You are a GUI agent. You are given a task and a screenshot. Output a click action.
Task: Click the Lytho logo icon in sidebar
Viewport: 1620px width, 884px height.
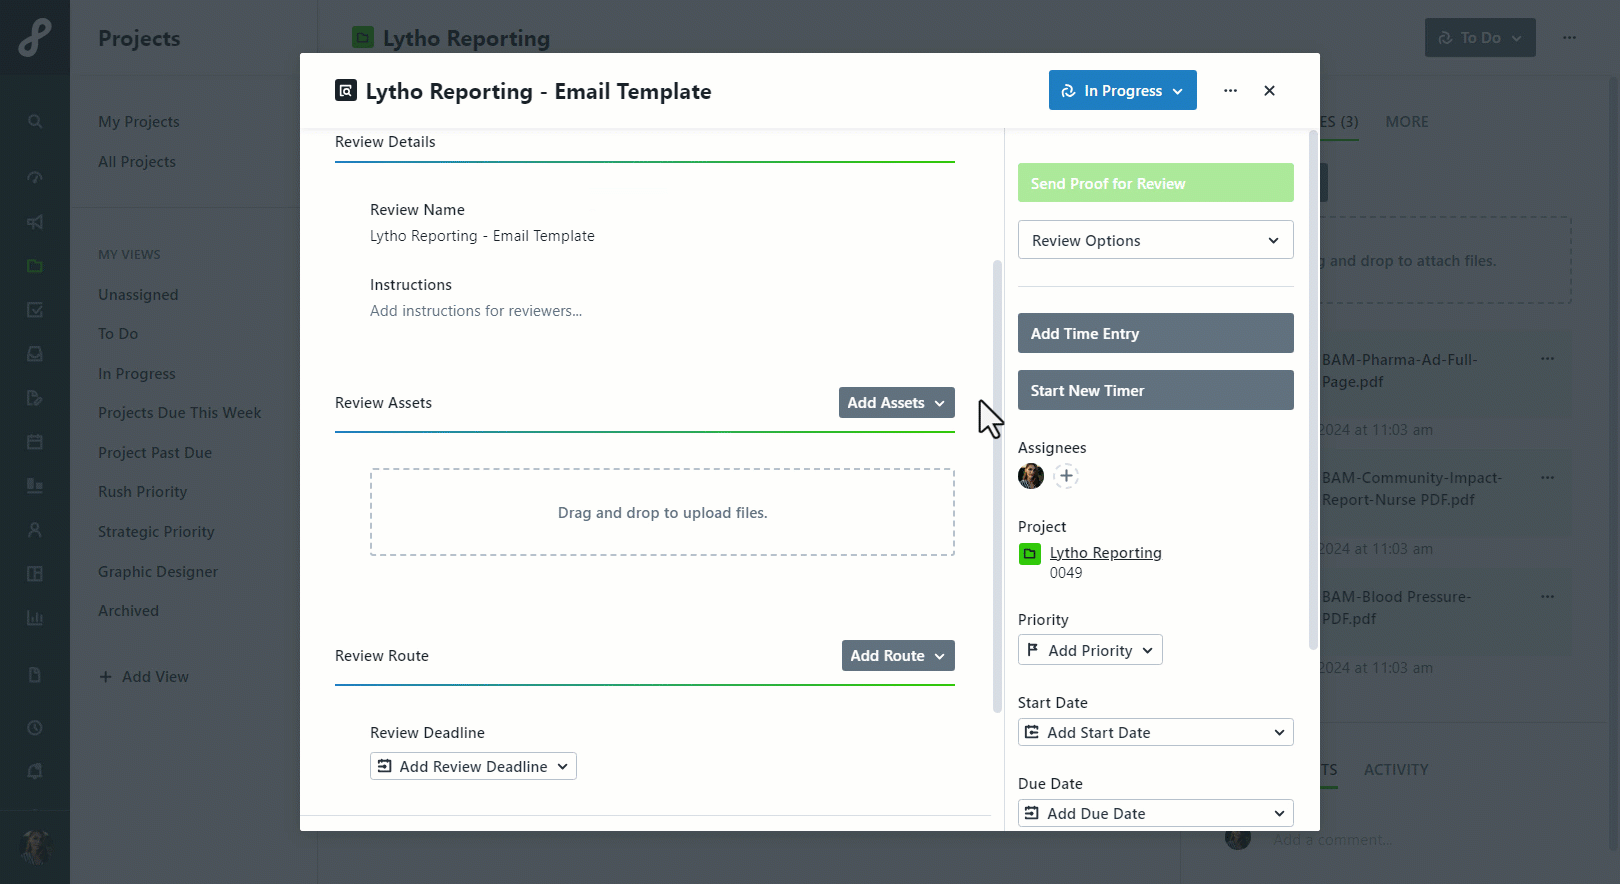[x=34, y=37]
